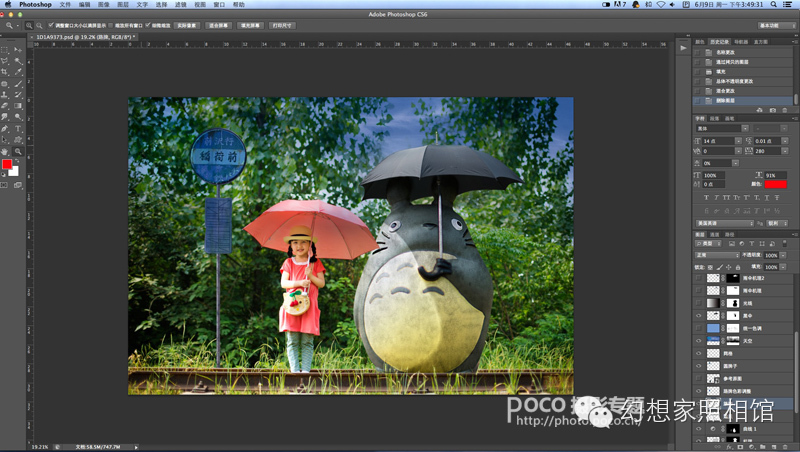Select the Zoom tool in toolbox
Viewport: 800px width, 452px height.
coord(18,152)
